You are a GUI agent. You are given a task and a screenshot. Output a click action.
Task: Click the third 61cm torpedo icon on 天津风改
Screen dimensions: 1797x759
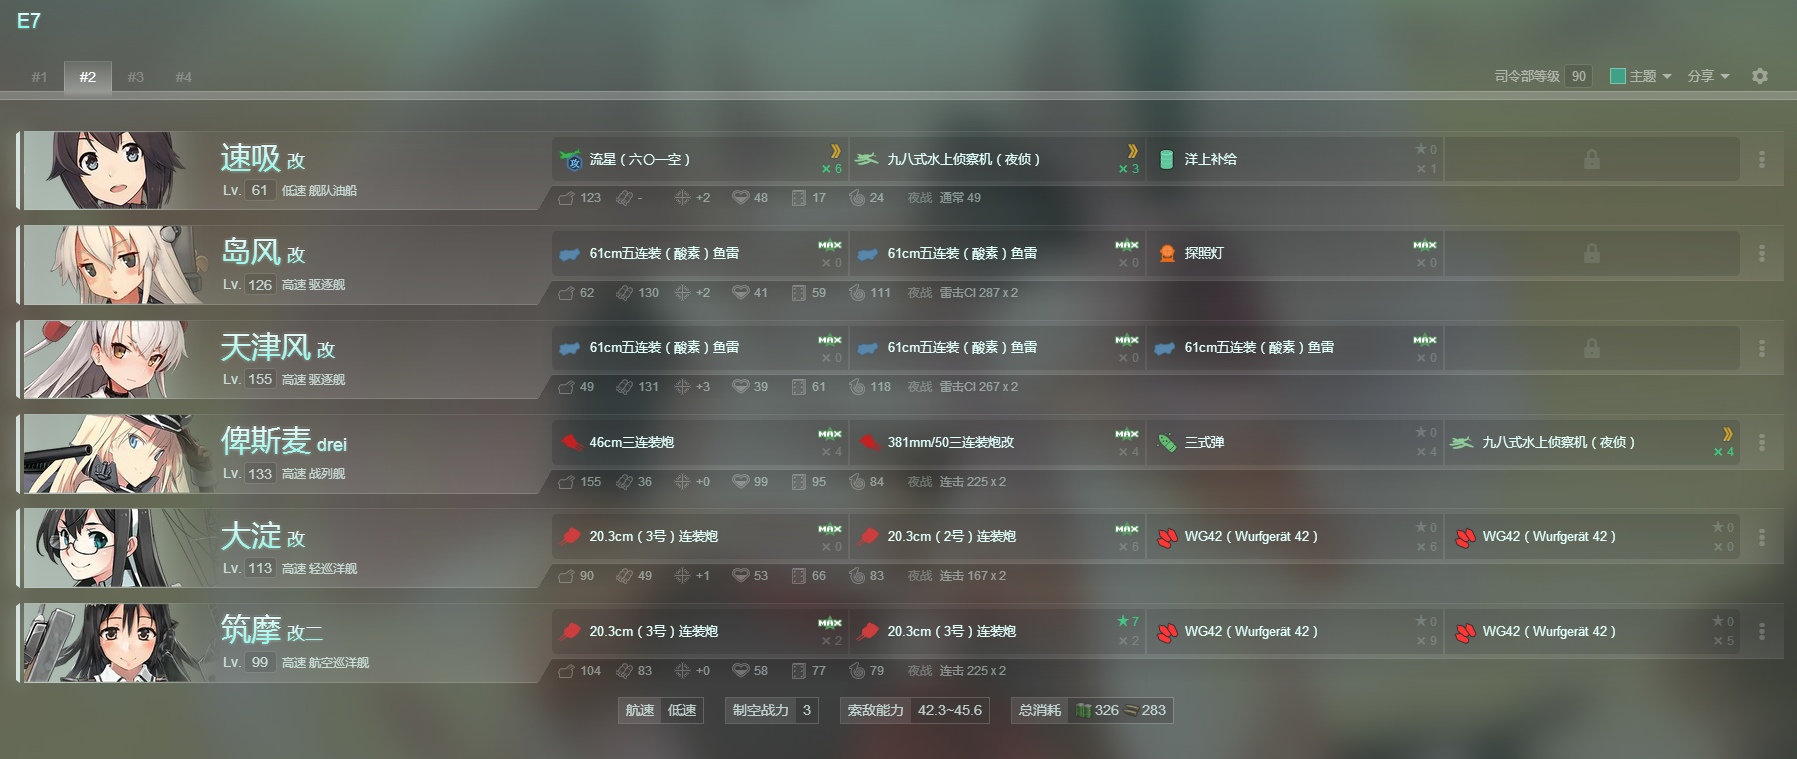(1165, 348)
